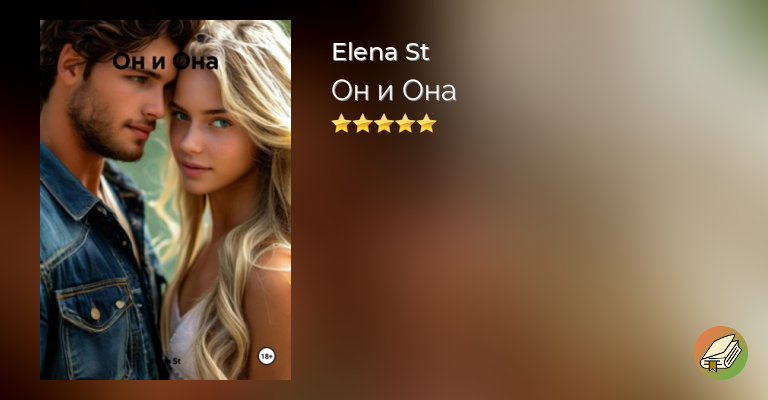768x400 pixels.
Task: Click the 18+ age badge on cover
Action: click(x=266, y=356)
